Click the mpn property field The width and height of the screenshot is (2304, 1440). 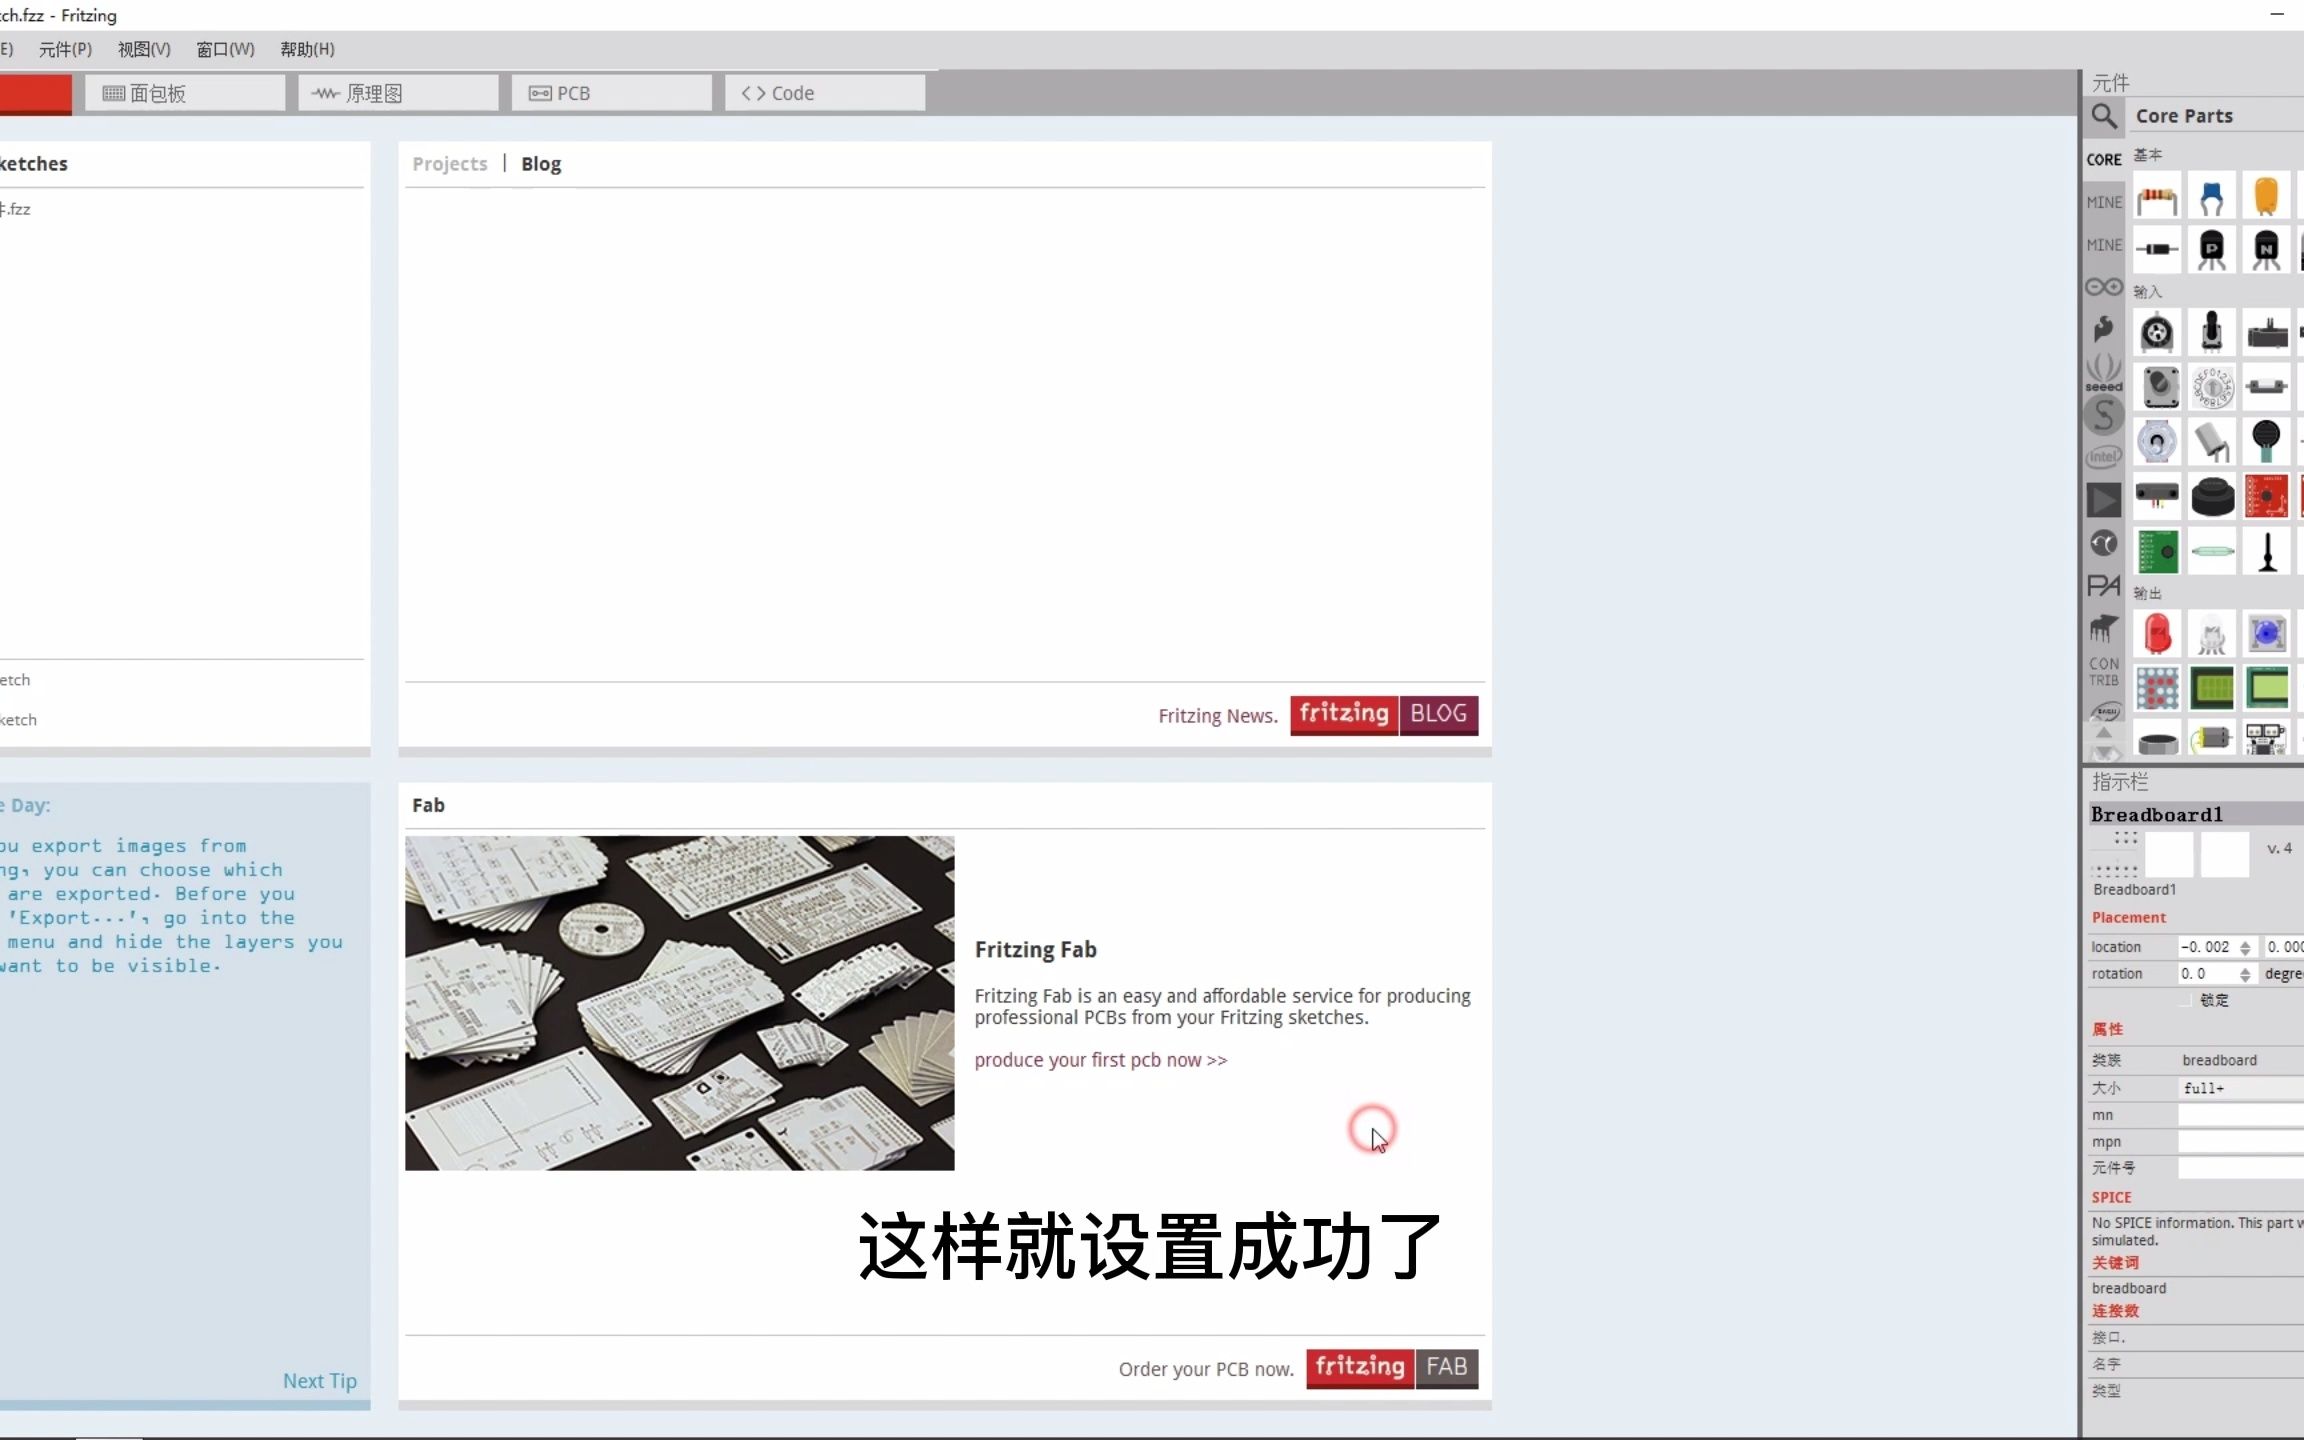pos(2241,1142)
